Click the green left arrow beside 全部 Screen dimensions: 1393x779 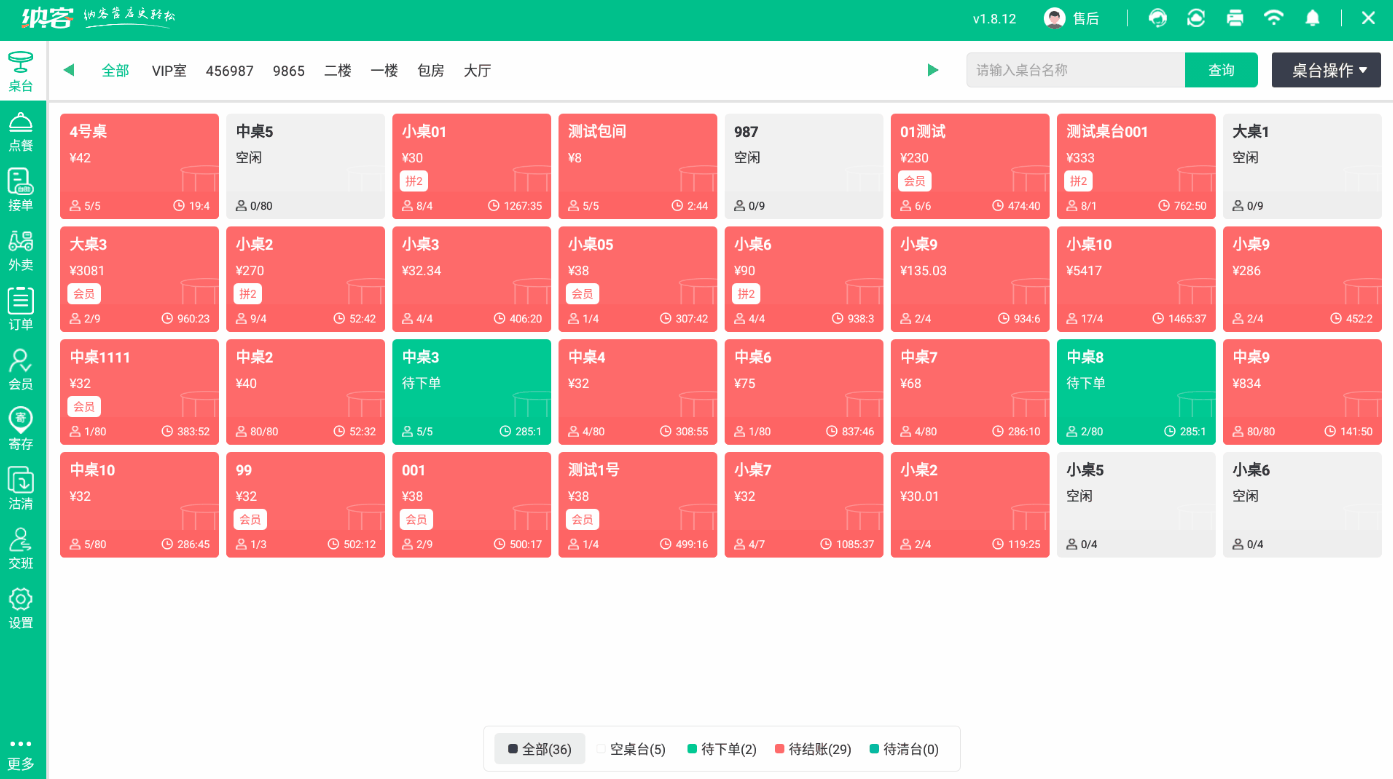pos(68,70)
